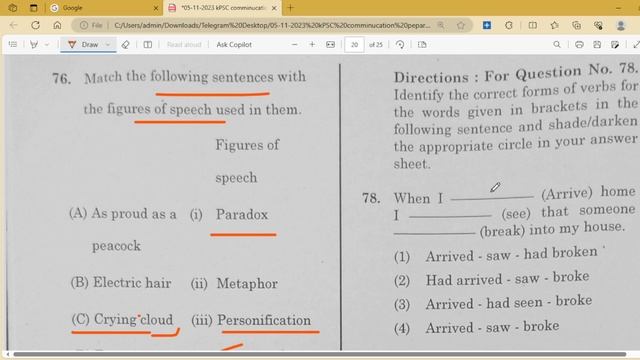Toggle the PDF two-page view icon
This screenshot has width=640, height=360.
click(148, 44)
